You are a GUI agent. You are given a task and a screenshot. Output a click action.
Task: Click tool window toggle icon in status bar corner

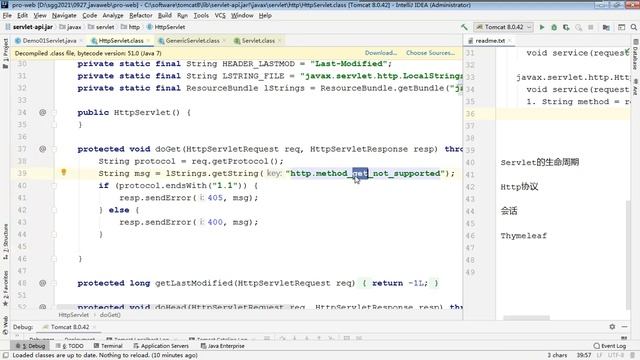tap(6, 356)
